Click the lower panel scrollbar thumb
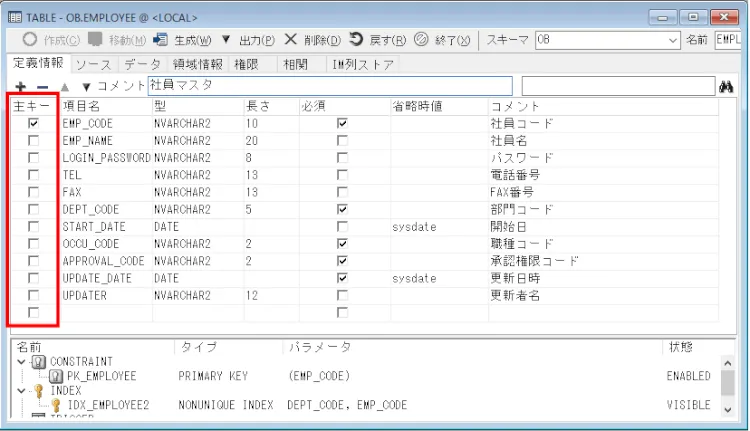 728,383
